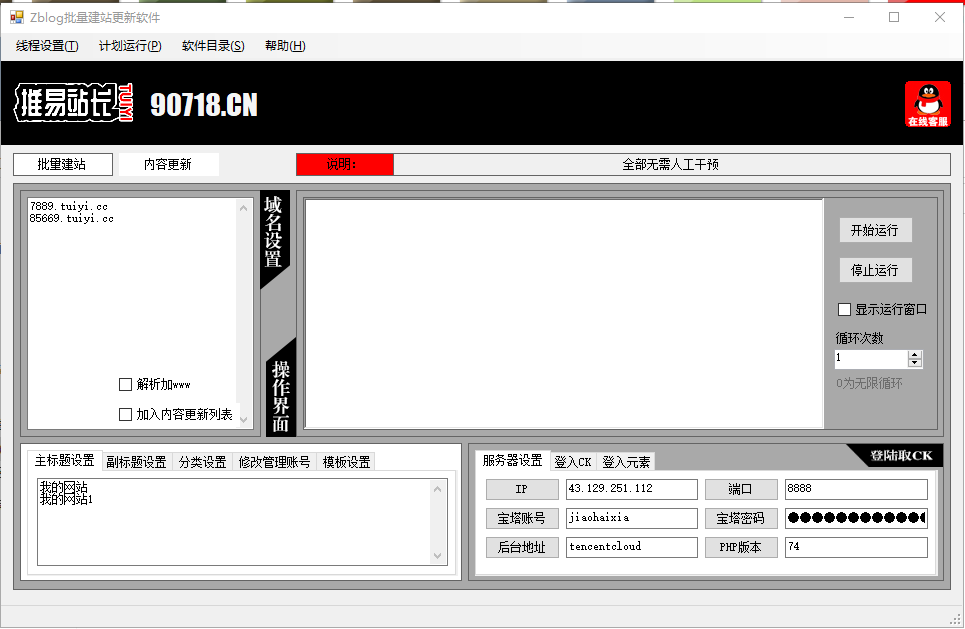Enable the 解析加www checkbox

[126, 385]
